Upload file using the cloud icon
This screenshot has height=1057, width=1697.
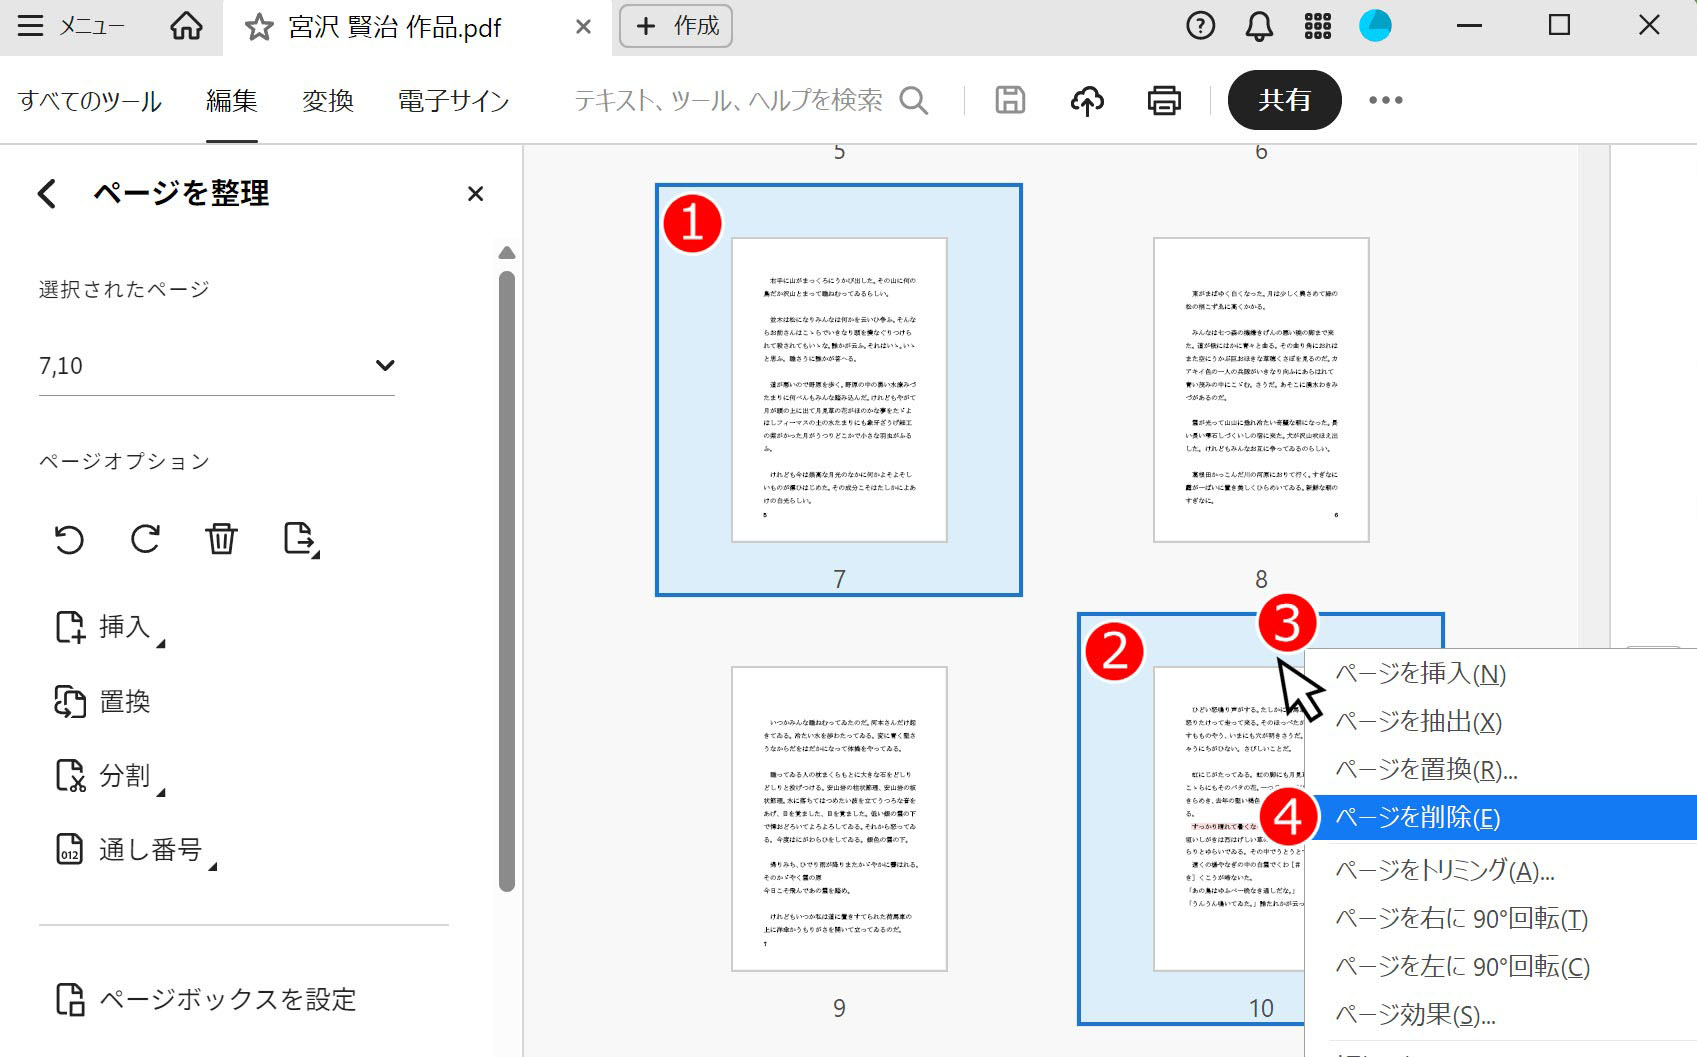tap(1088, 100)
